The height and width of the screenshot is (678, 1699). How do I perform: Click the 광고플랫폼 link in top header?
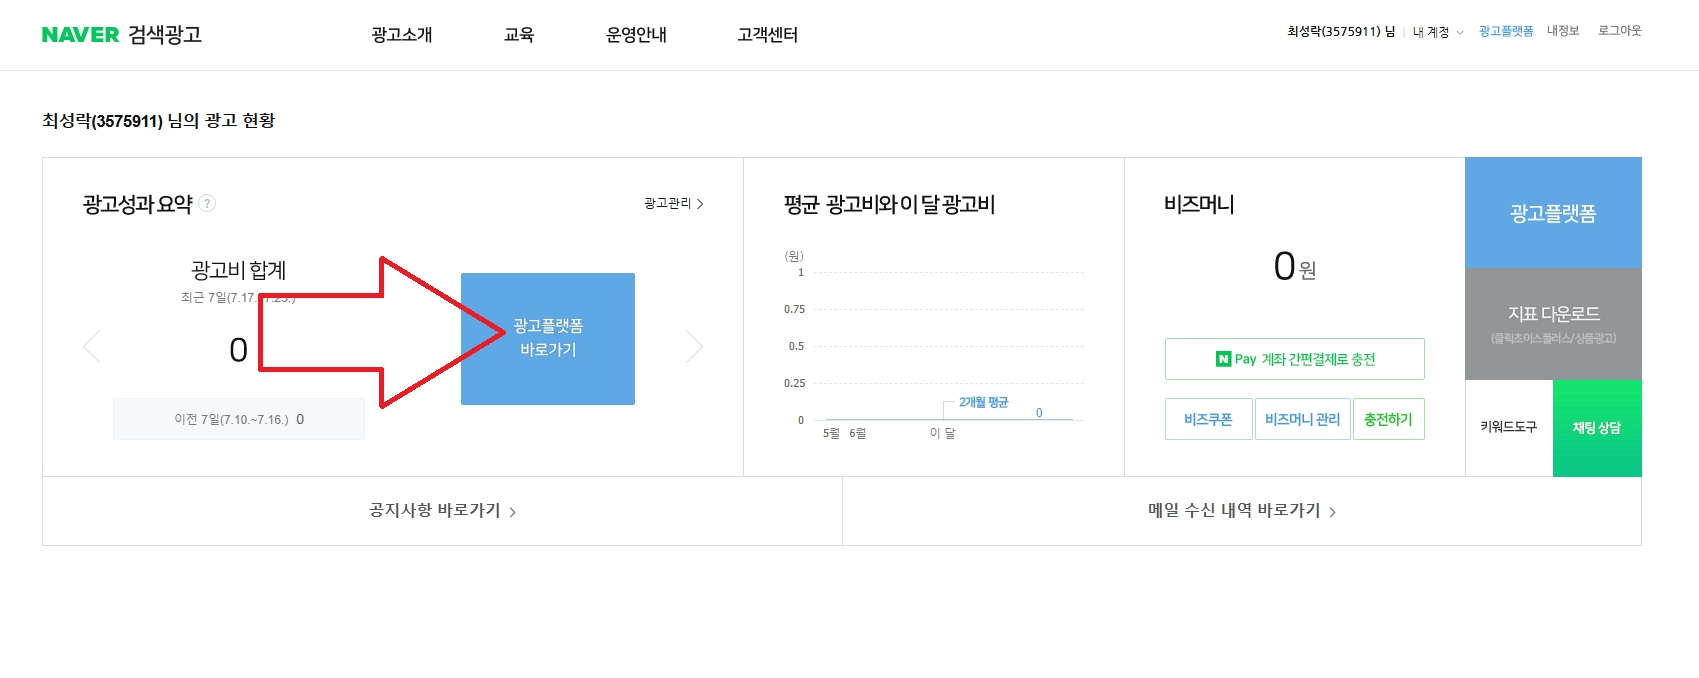(1506, 31)
